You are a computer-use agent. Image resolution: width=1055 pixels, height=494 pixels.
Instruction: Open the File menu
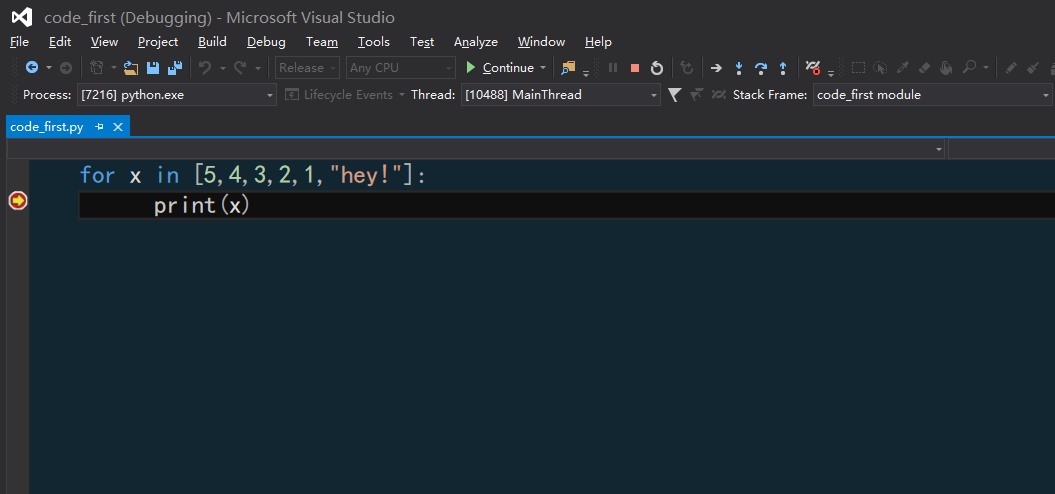(x=20, y=42)
